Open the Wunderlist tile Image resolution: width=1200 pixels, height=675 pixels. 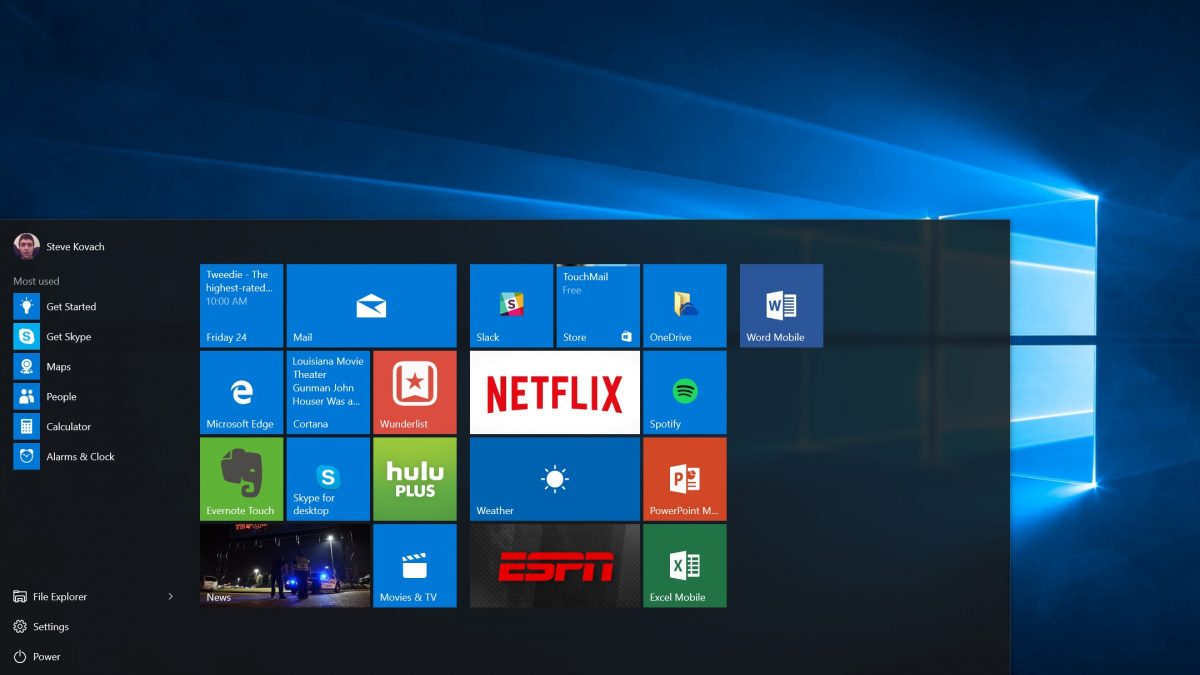pos(414,392)
